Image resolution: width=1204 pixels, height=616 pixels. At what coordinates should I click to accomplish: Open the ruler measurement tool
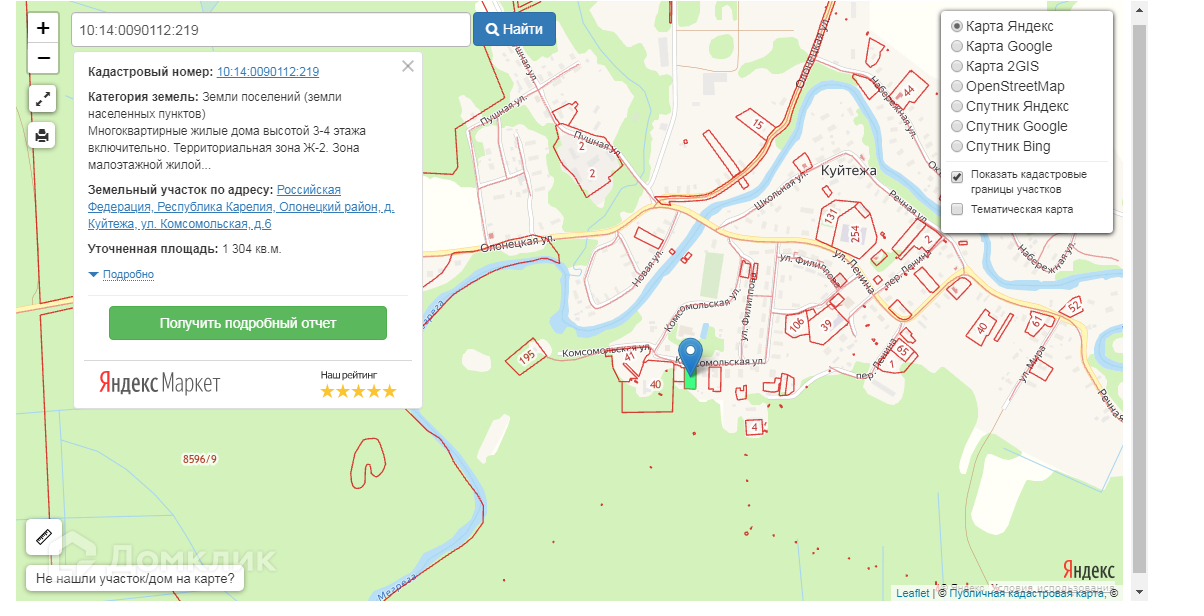[43, 537]
